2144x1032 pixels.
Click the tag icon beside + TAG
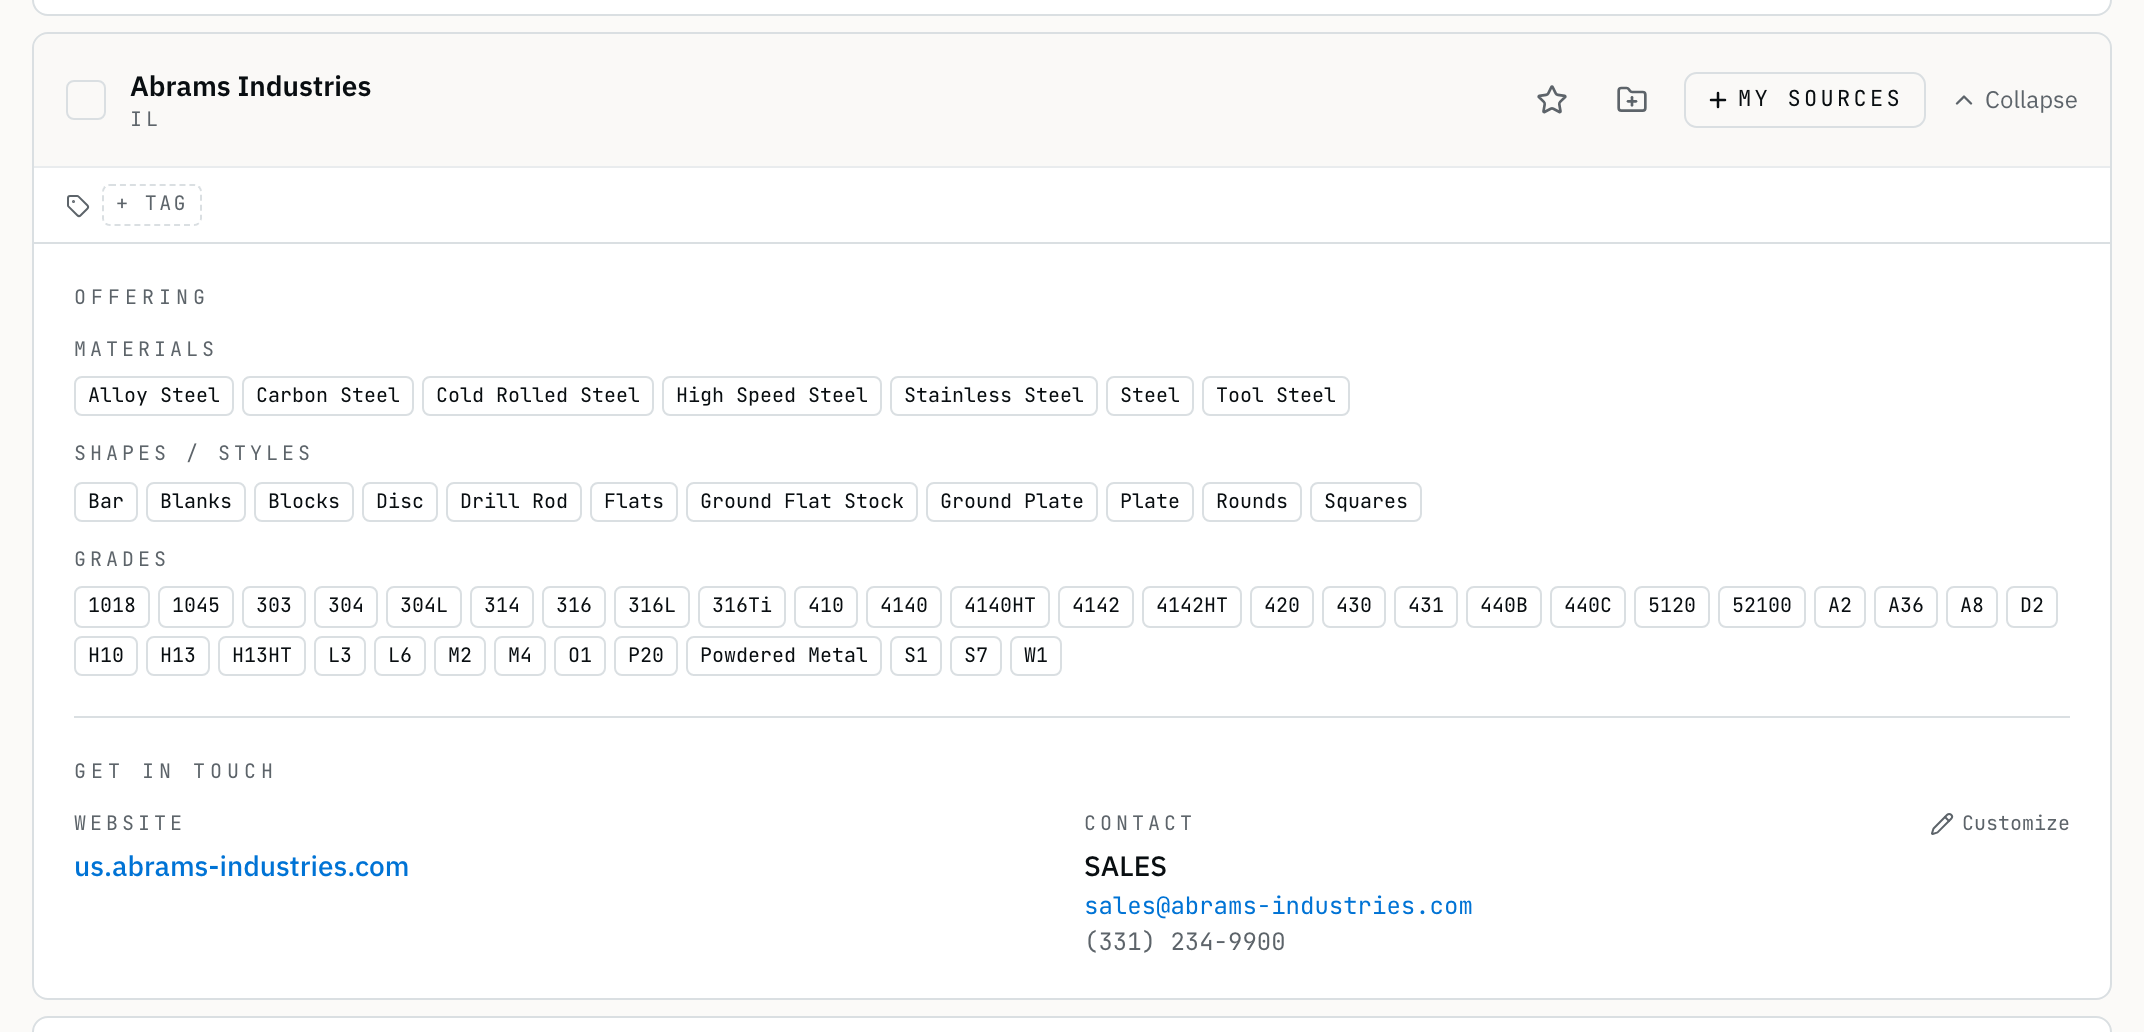coord(78,206)
